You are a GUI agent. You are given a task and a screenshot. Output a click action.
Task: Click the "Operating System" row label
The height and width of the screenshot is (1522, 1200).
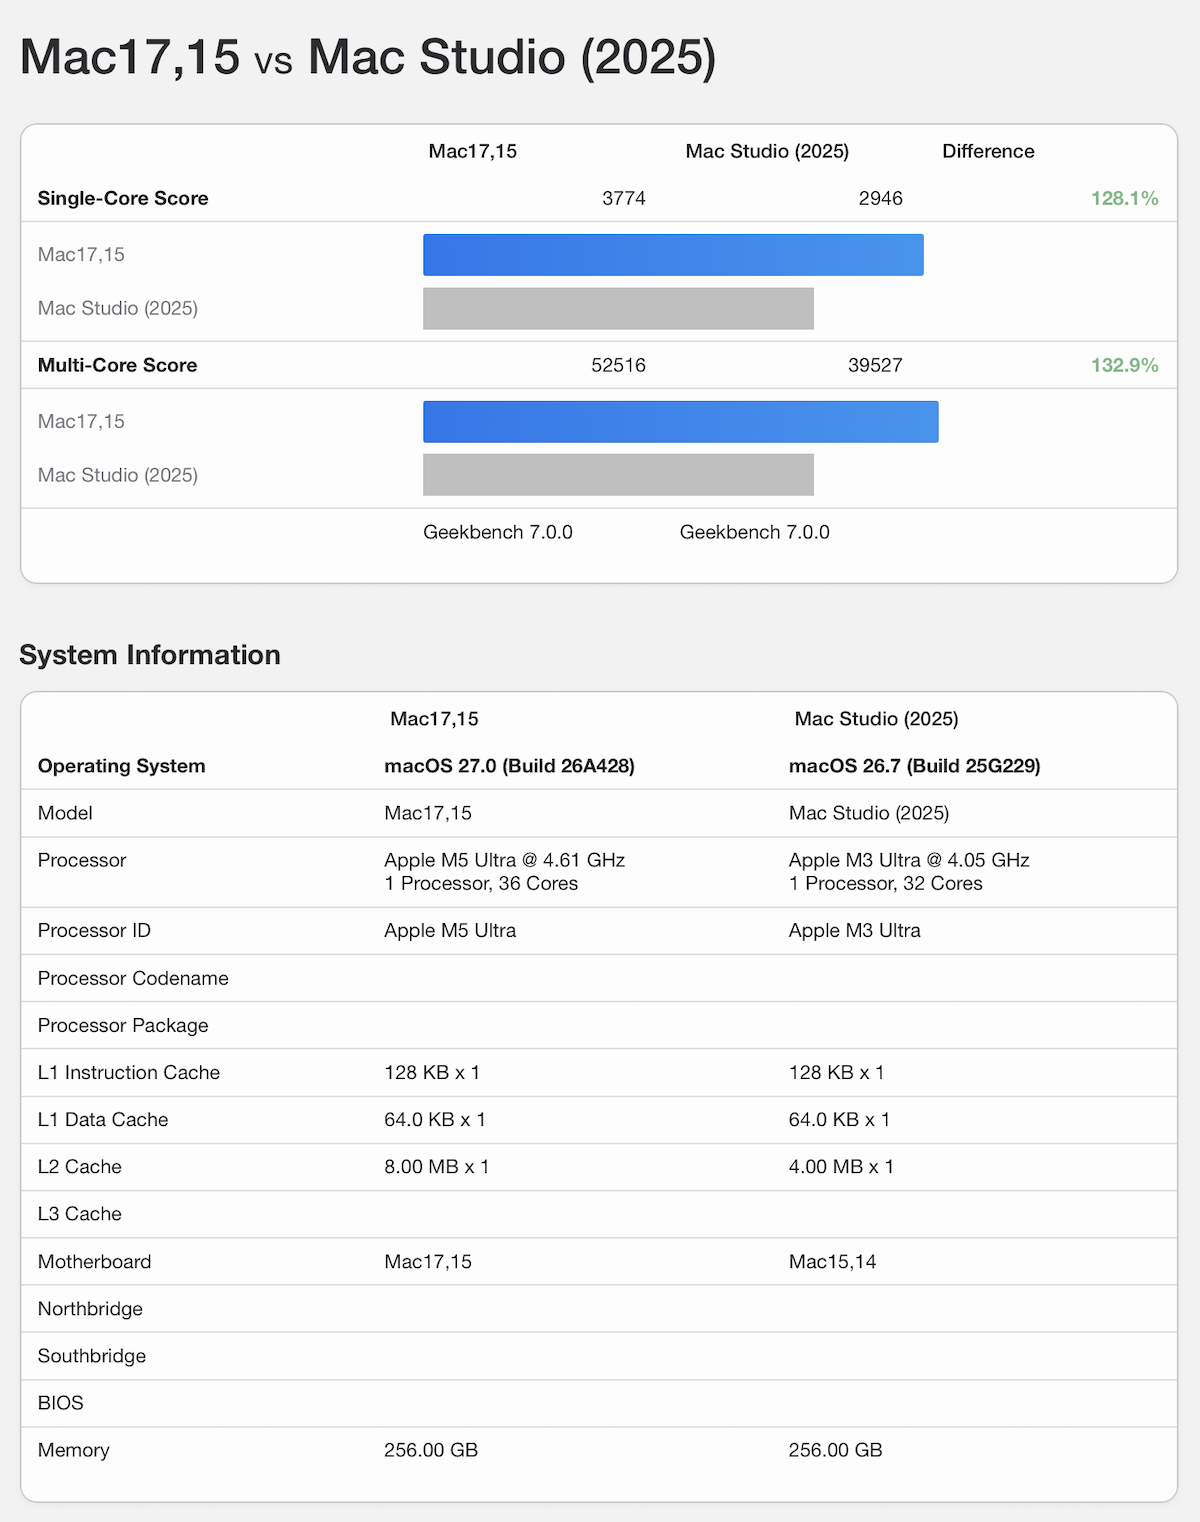tap(121, 766)
